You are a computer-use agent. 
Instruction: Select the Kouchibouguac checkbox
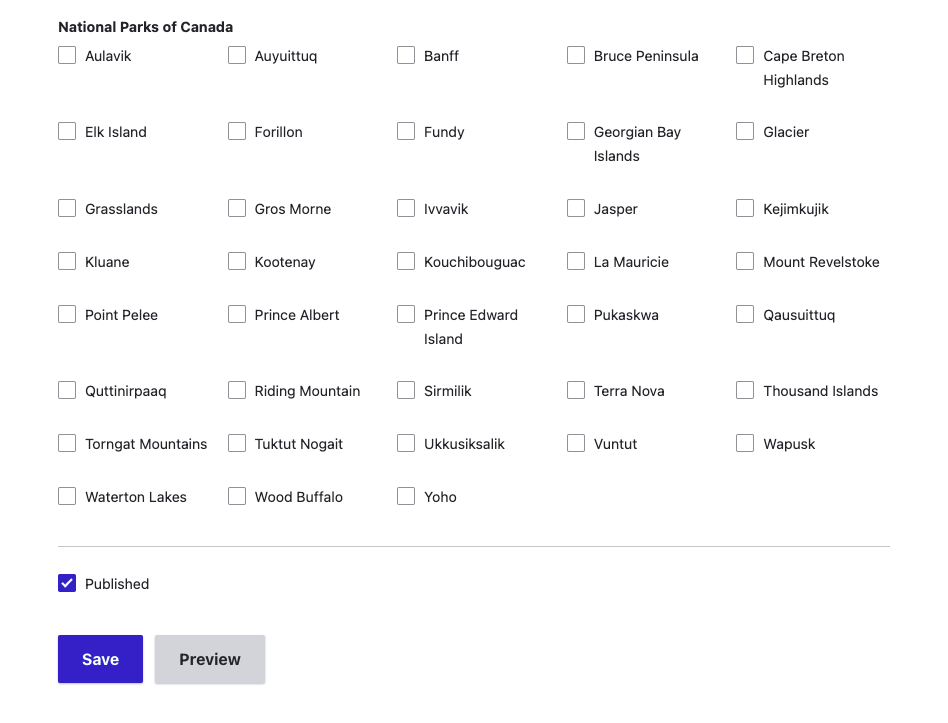click(x=406, y=262)
